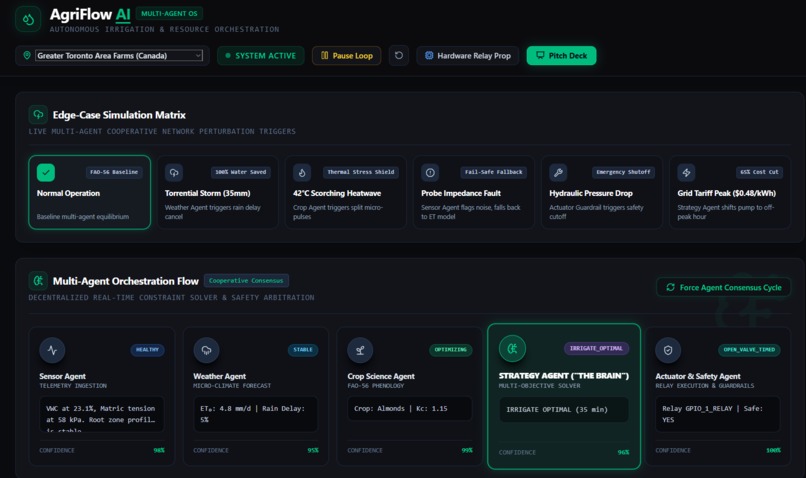Toggle the SYSTEM ACTIVE status button
806x478 pixels.
click(x=261, y=56)
